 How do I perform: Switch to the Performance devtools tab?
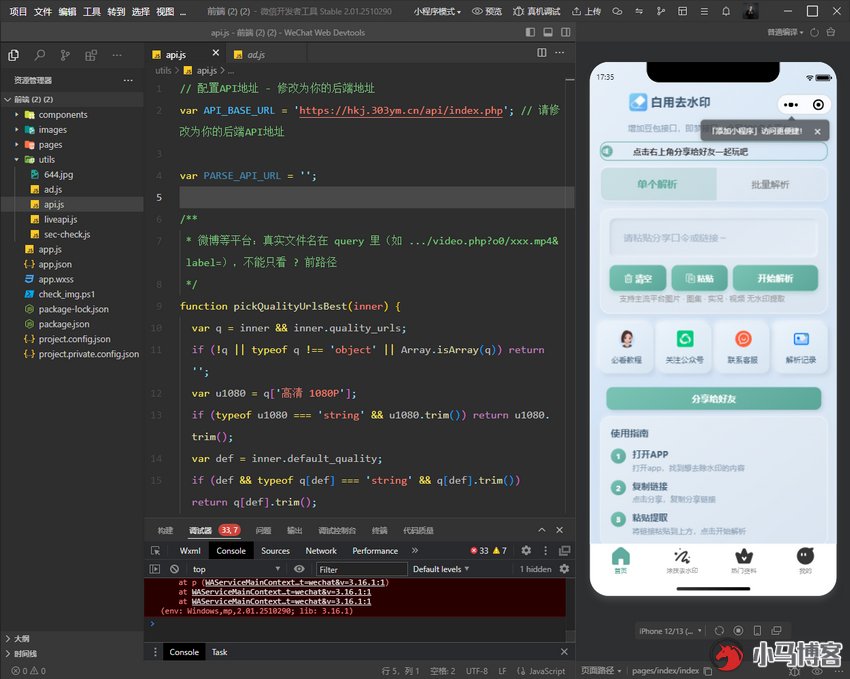point(375,551)
